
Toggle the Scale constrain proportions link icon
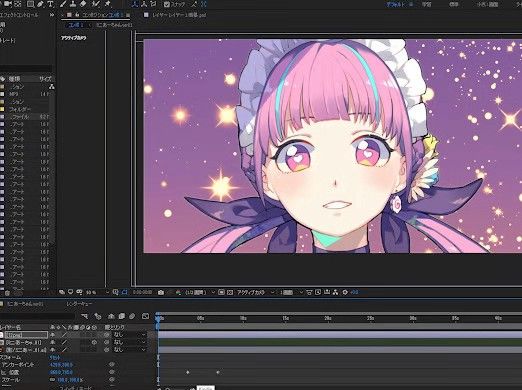(x=52, y=380)
